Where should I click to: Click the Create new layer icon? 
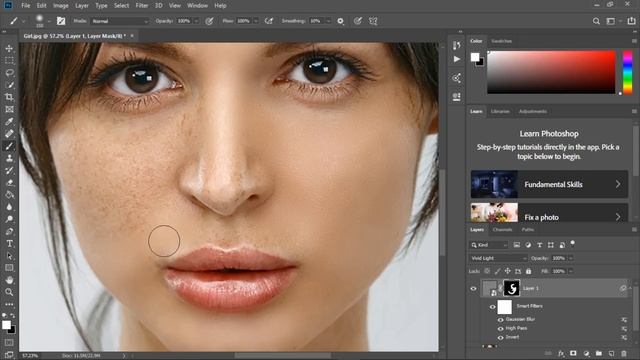click(x=611, y=353)
